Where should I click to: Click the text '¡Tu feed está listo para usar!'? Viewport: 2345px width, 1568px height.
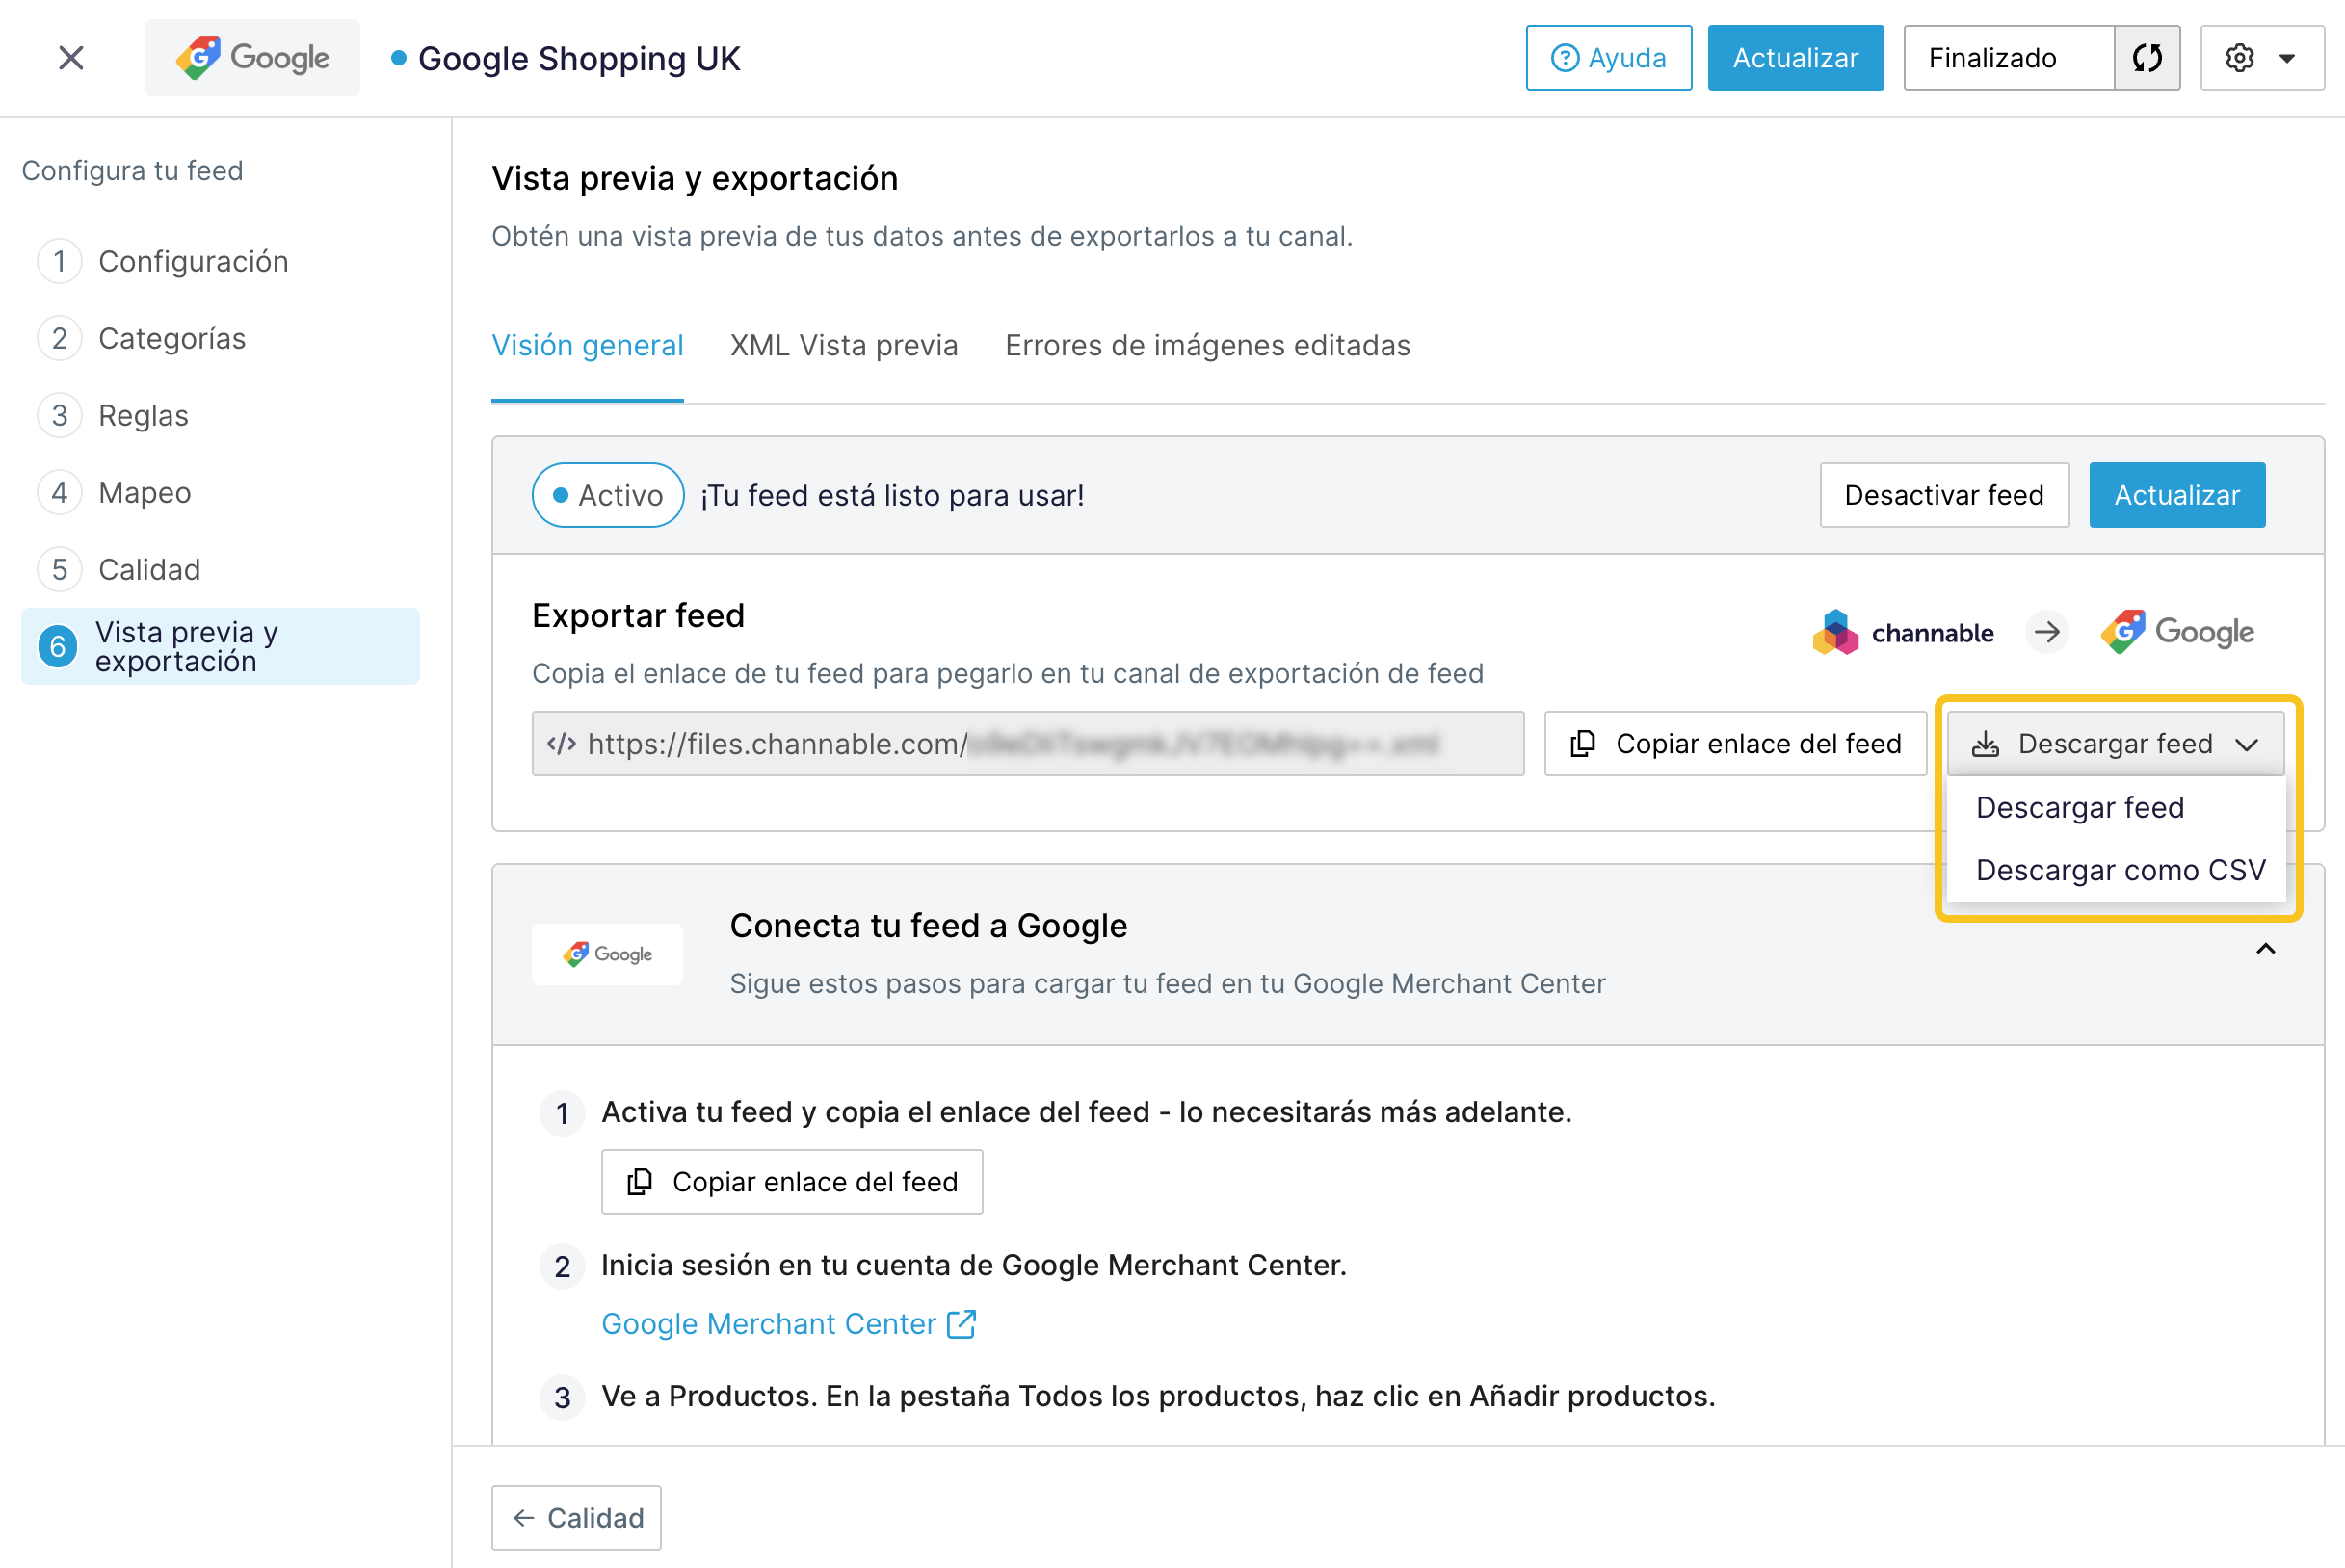[x=892, y=495]
